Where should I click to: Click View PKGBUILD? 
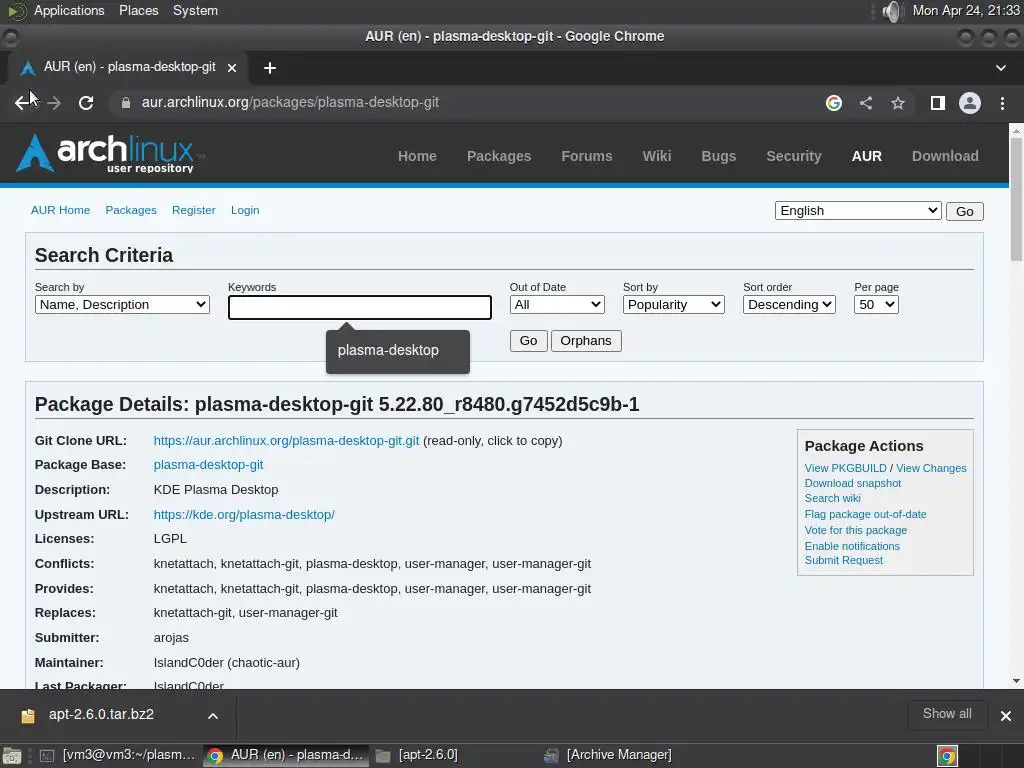[845, 468]
